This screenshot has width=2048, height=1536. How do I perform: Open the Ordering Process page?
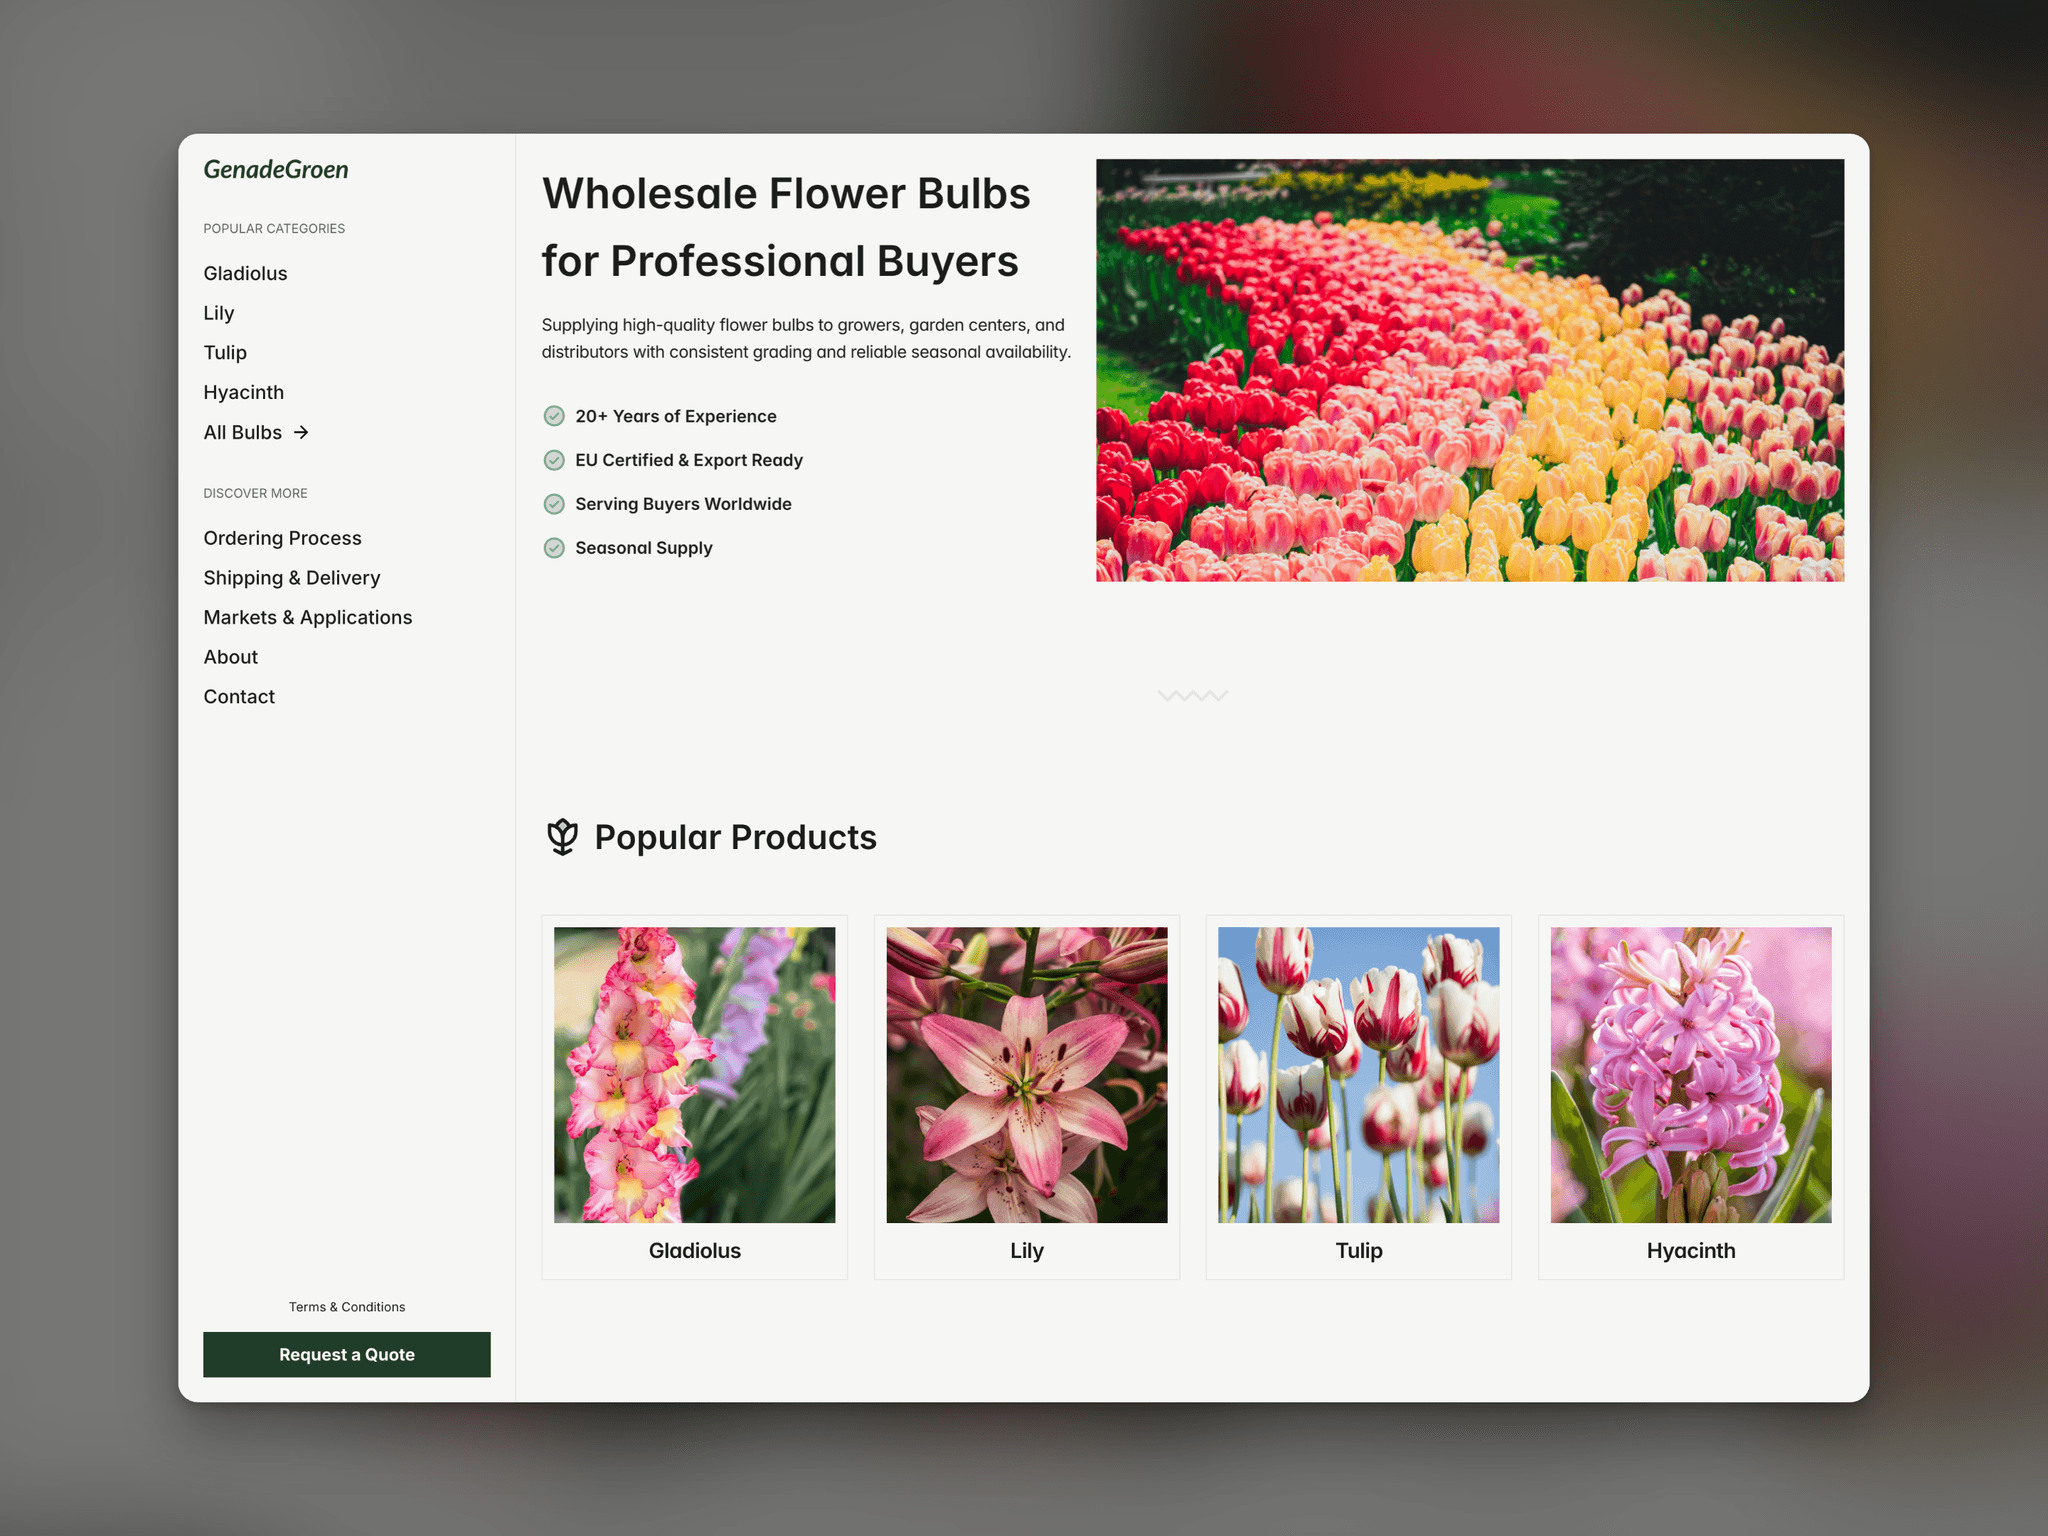282,538
